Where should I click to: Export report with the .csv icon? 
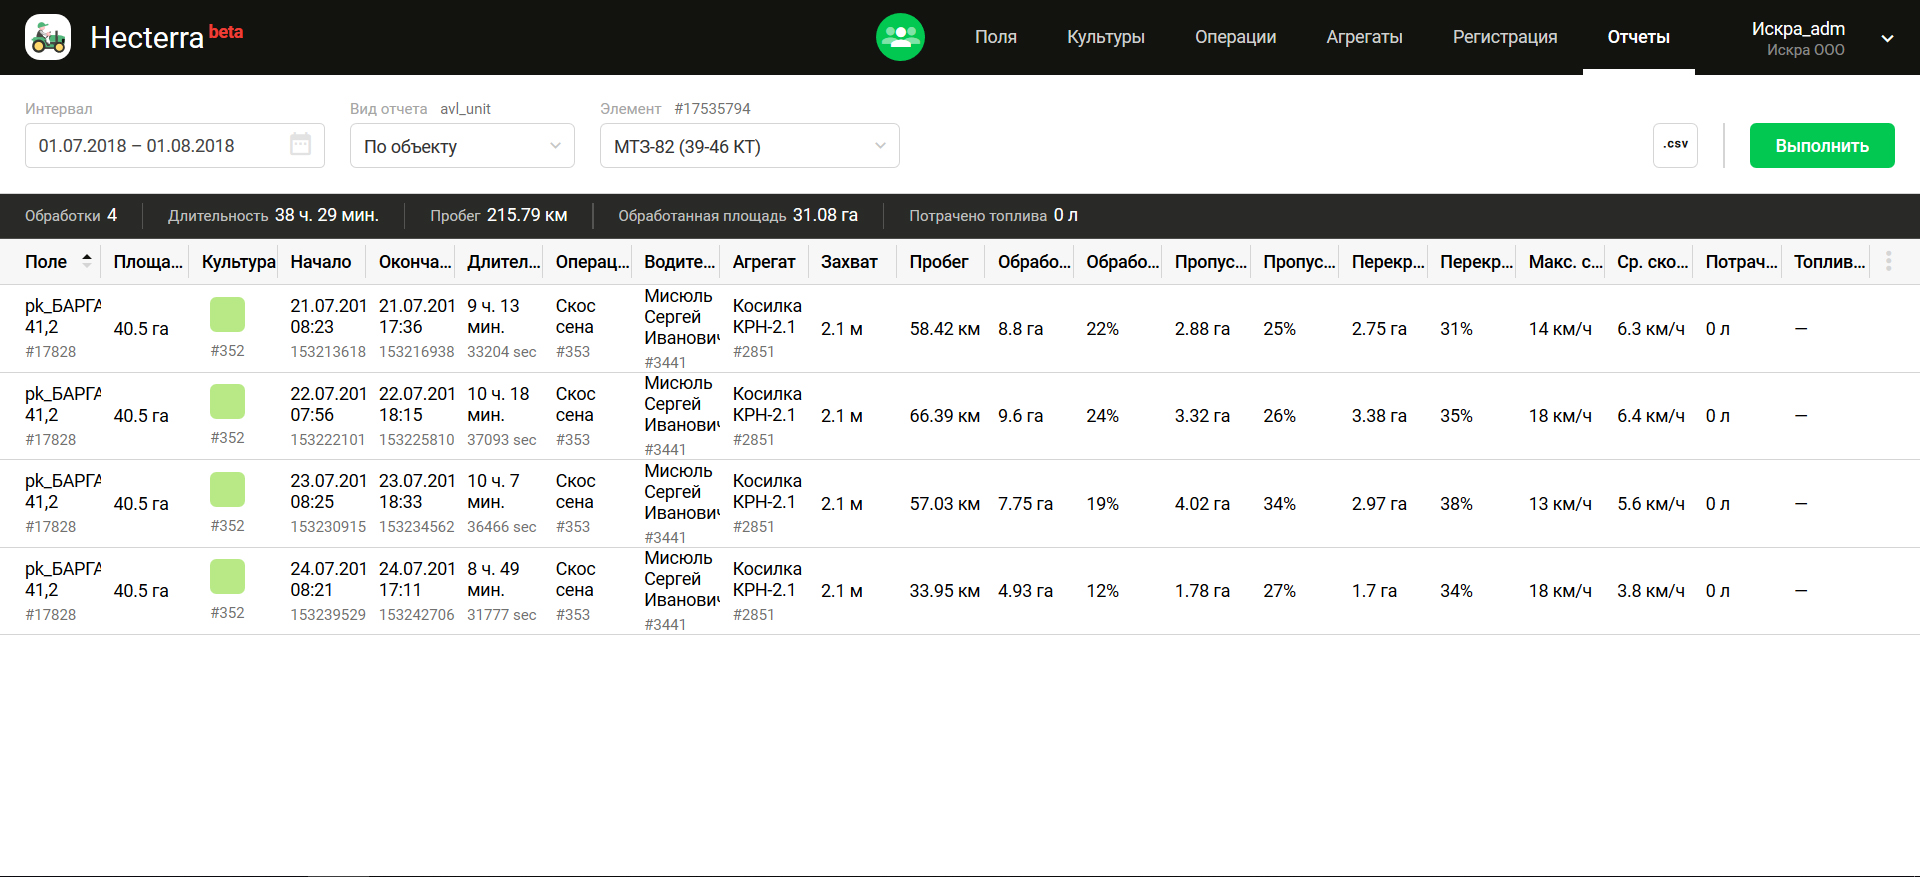click(1675, 145)
